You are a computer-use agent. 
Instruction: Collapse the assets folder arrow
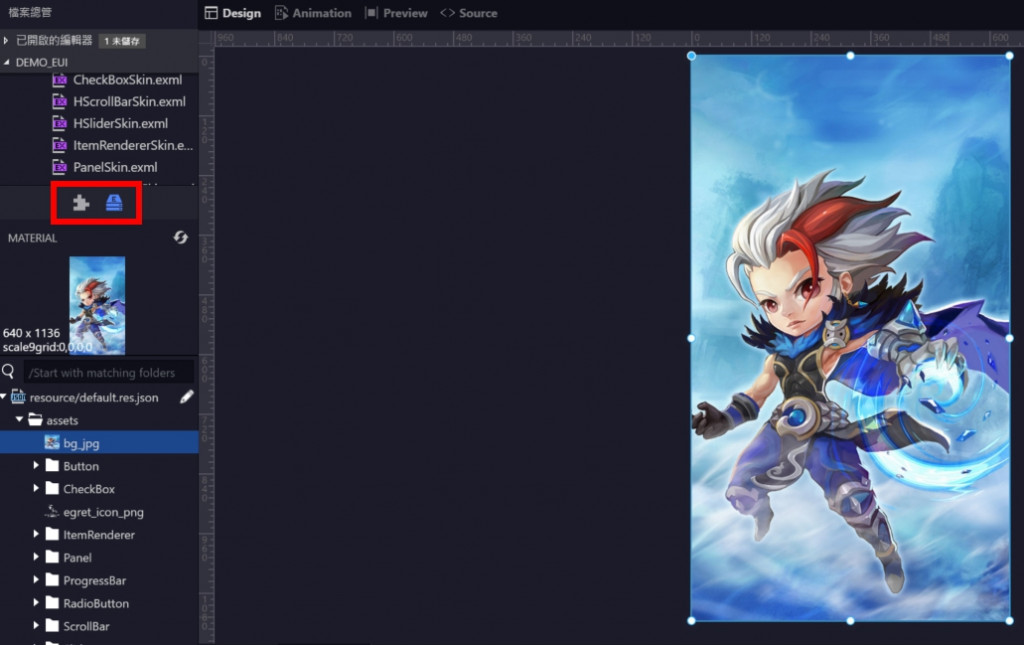pos(20,419)
